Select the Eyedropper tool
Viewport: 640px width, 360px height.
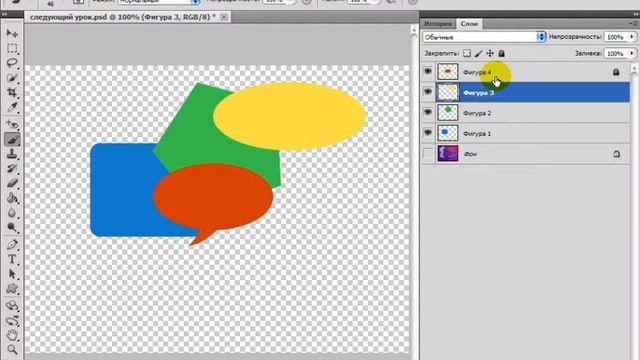[x=12, y=107]
